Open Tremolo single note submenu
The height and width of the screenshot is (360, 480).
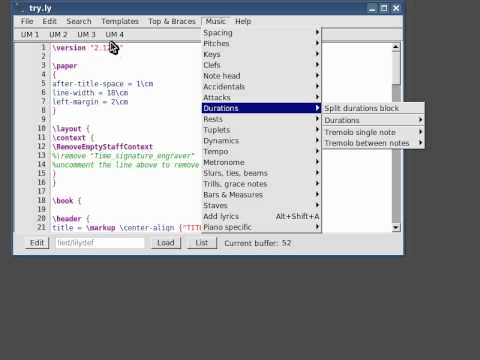tap(373, 132)
